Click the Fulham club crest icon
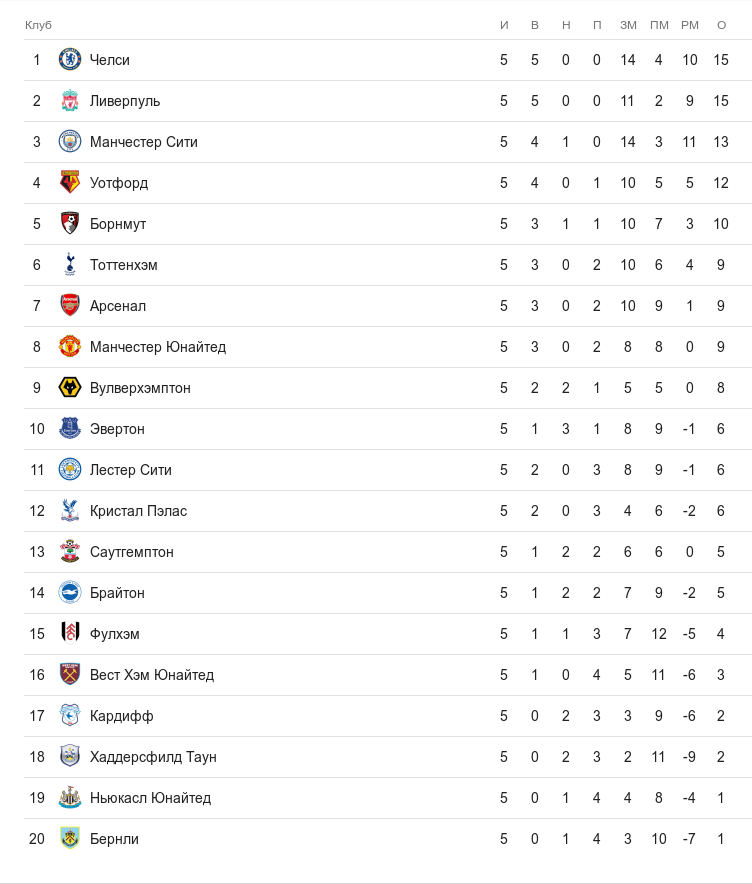Screen dimensions: 752x884 (x=70, y=634)
